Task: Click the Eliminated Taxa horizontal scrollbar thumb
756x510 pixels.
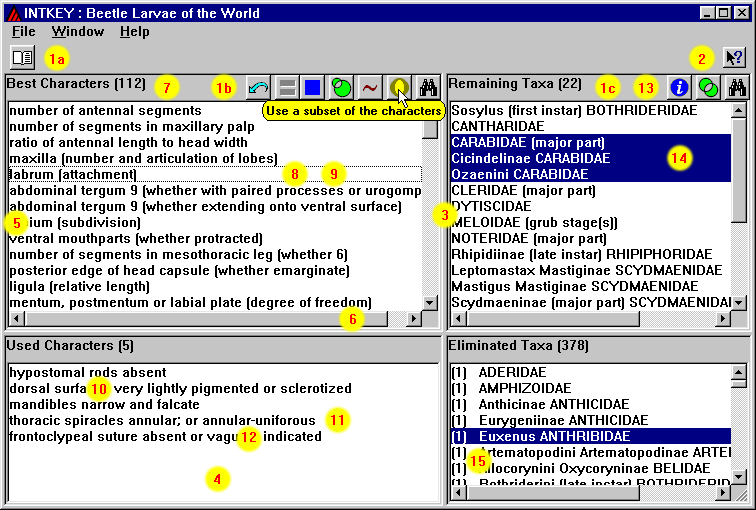Action: pyautogui.click(x=553, y=493)
